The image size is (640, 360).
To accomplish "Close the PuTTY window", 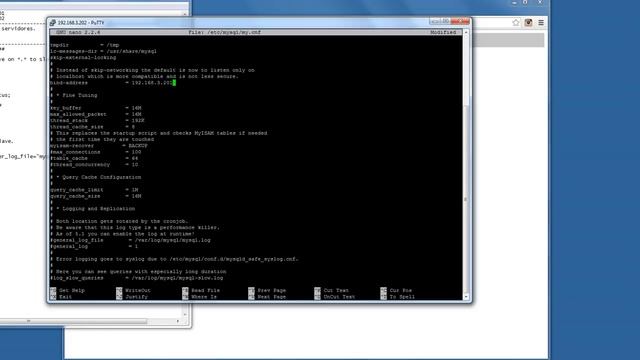I will click(460, 21).
